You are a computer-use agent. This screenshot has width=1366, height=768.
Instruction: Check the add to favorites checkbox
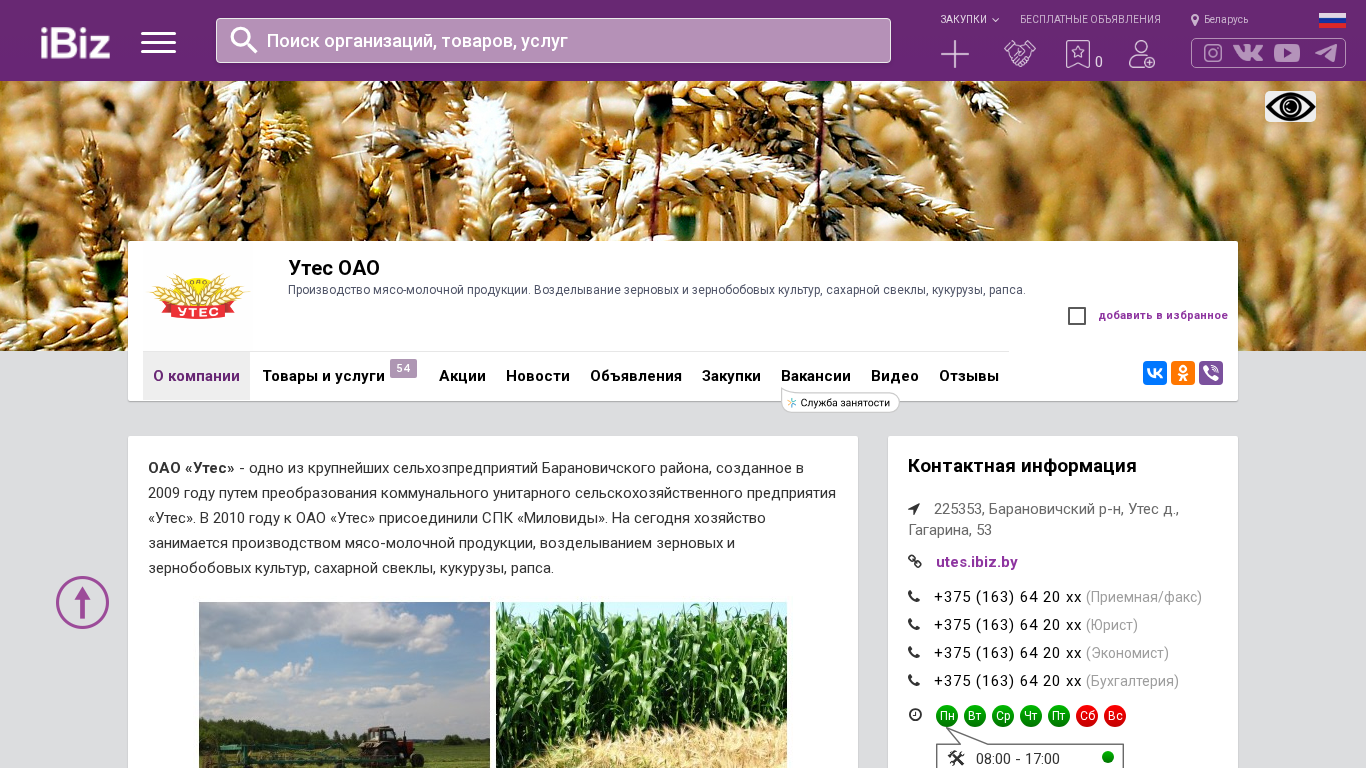1077,316
